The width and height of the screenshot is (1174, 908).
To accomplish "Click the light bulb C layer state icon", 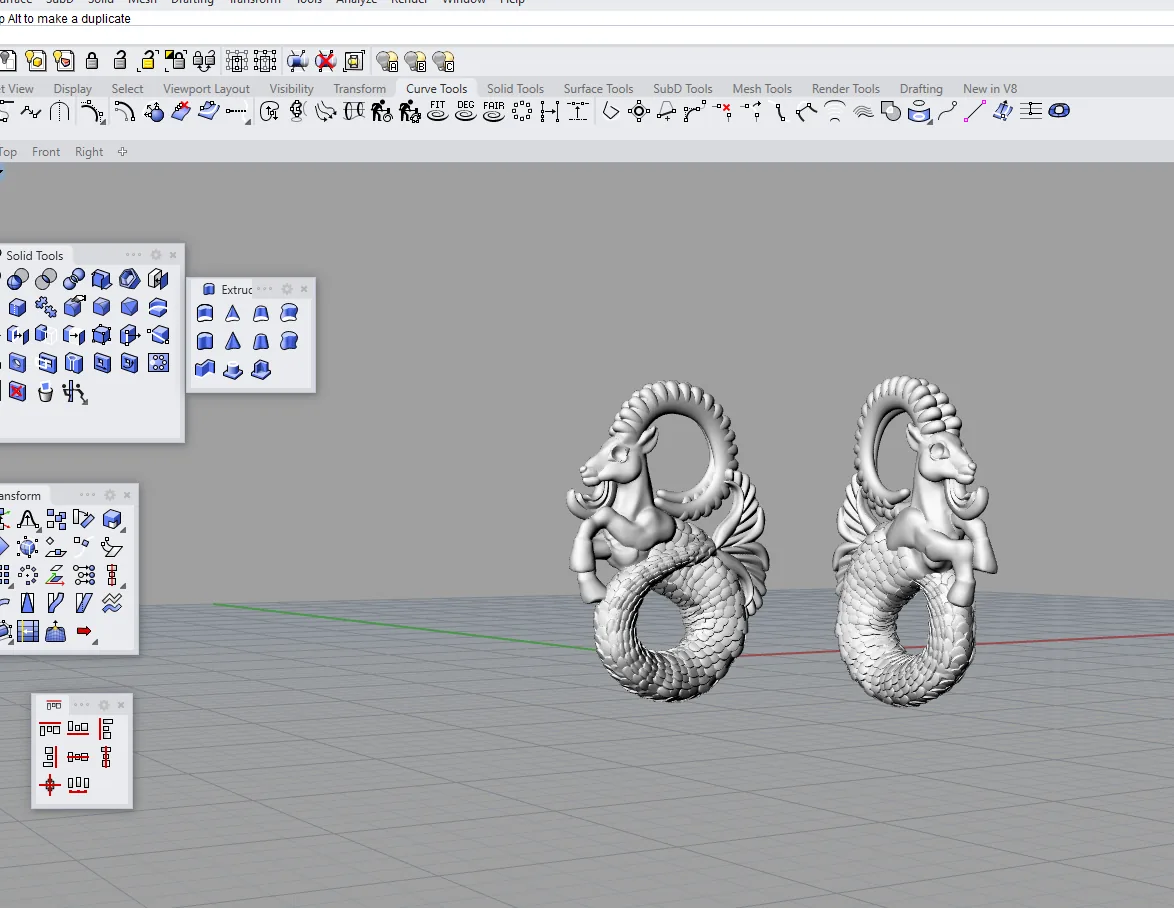I will click(x=443, y=61).
